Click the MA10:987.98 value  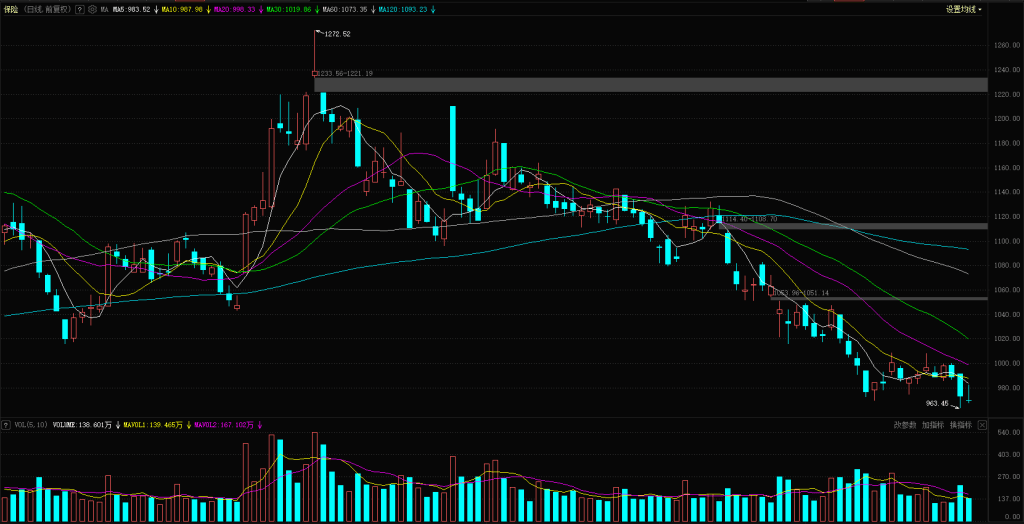182,9
